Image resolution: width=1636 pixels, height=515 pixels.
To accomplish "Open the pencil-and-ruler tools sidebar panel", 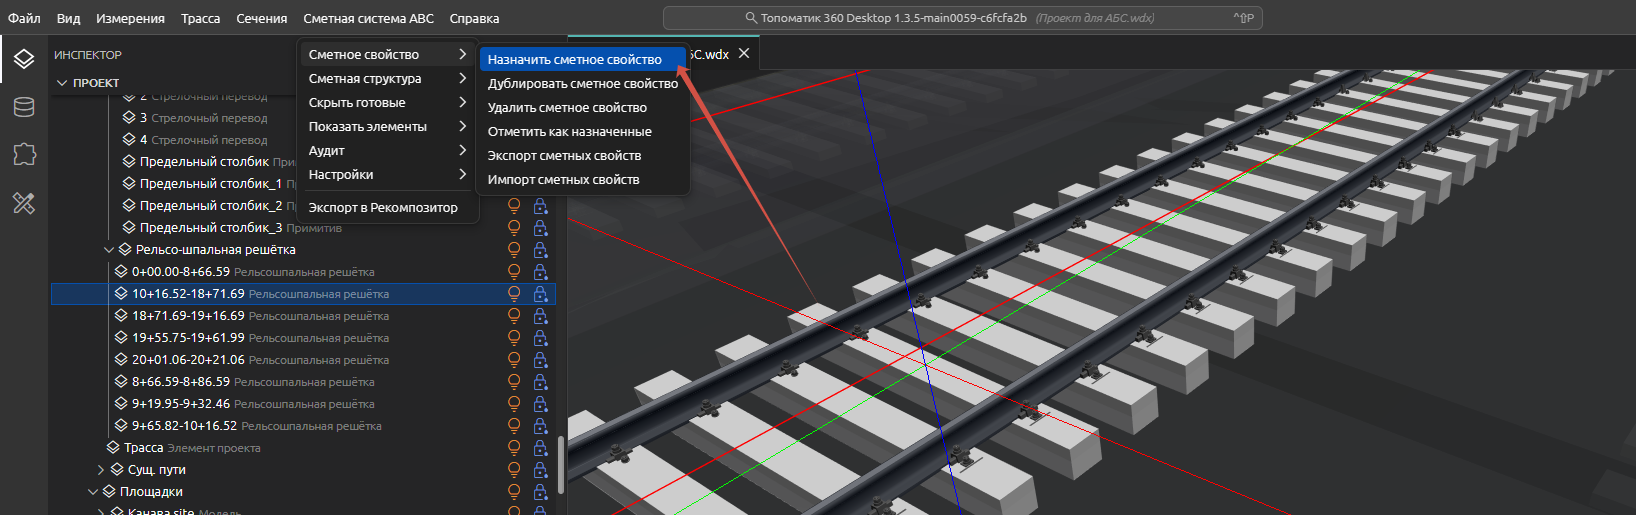I will [24, 203].
